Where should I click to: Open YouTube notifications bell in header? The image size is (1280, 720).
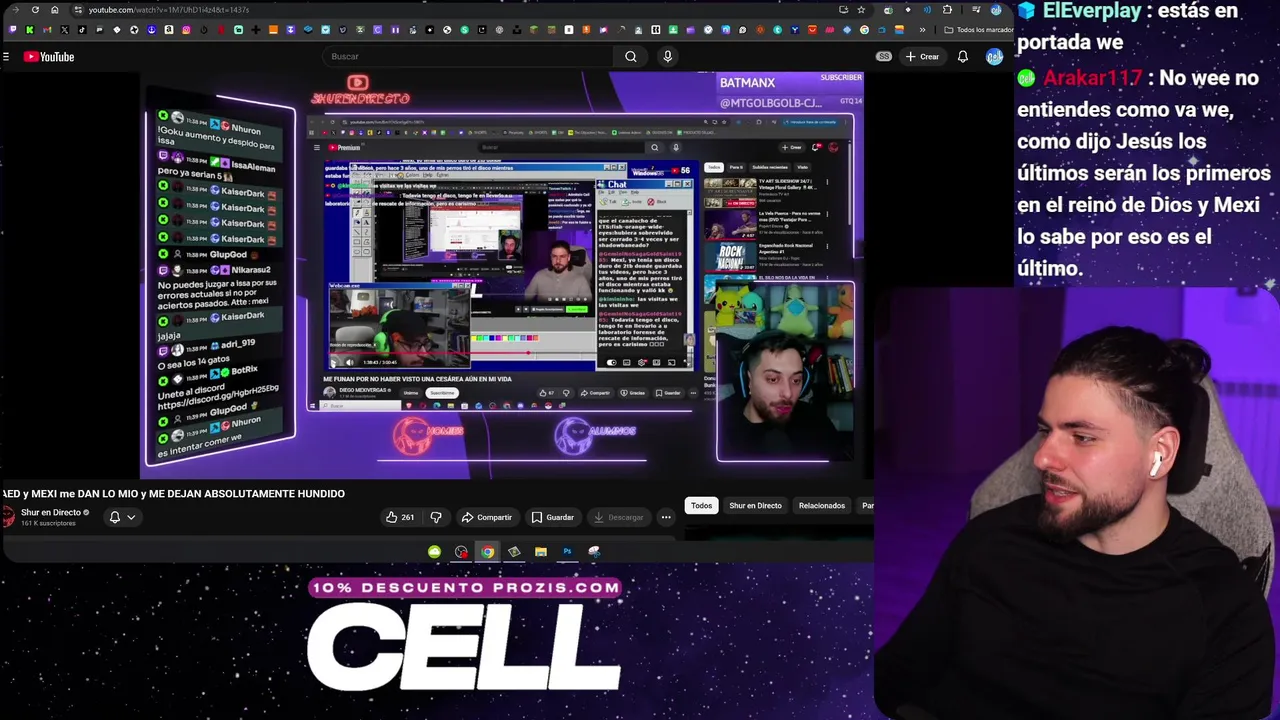(963, 57)
